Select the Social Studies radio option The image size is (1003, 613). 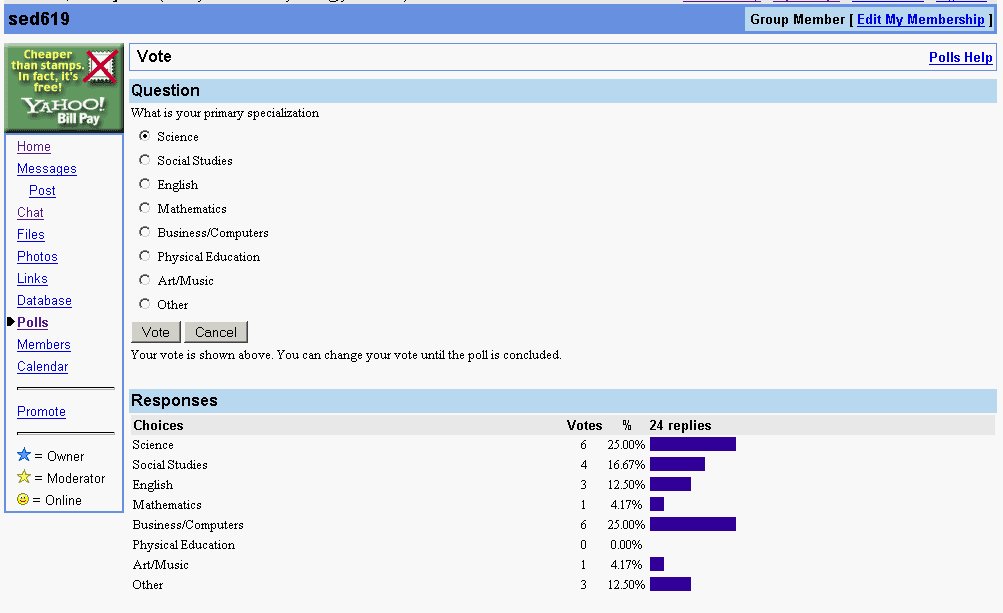click(145, 160)
